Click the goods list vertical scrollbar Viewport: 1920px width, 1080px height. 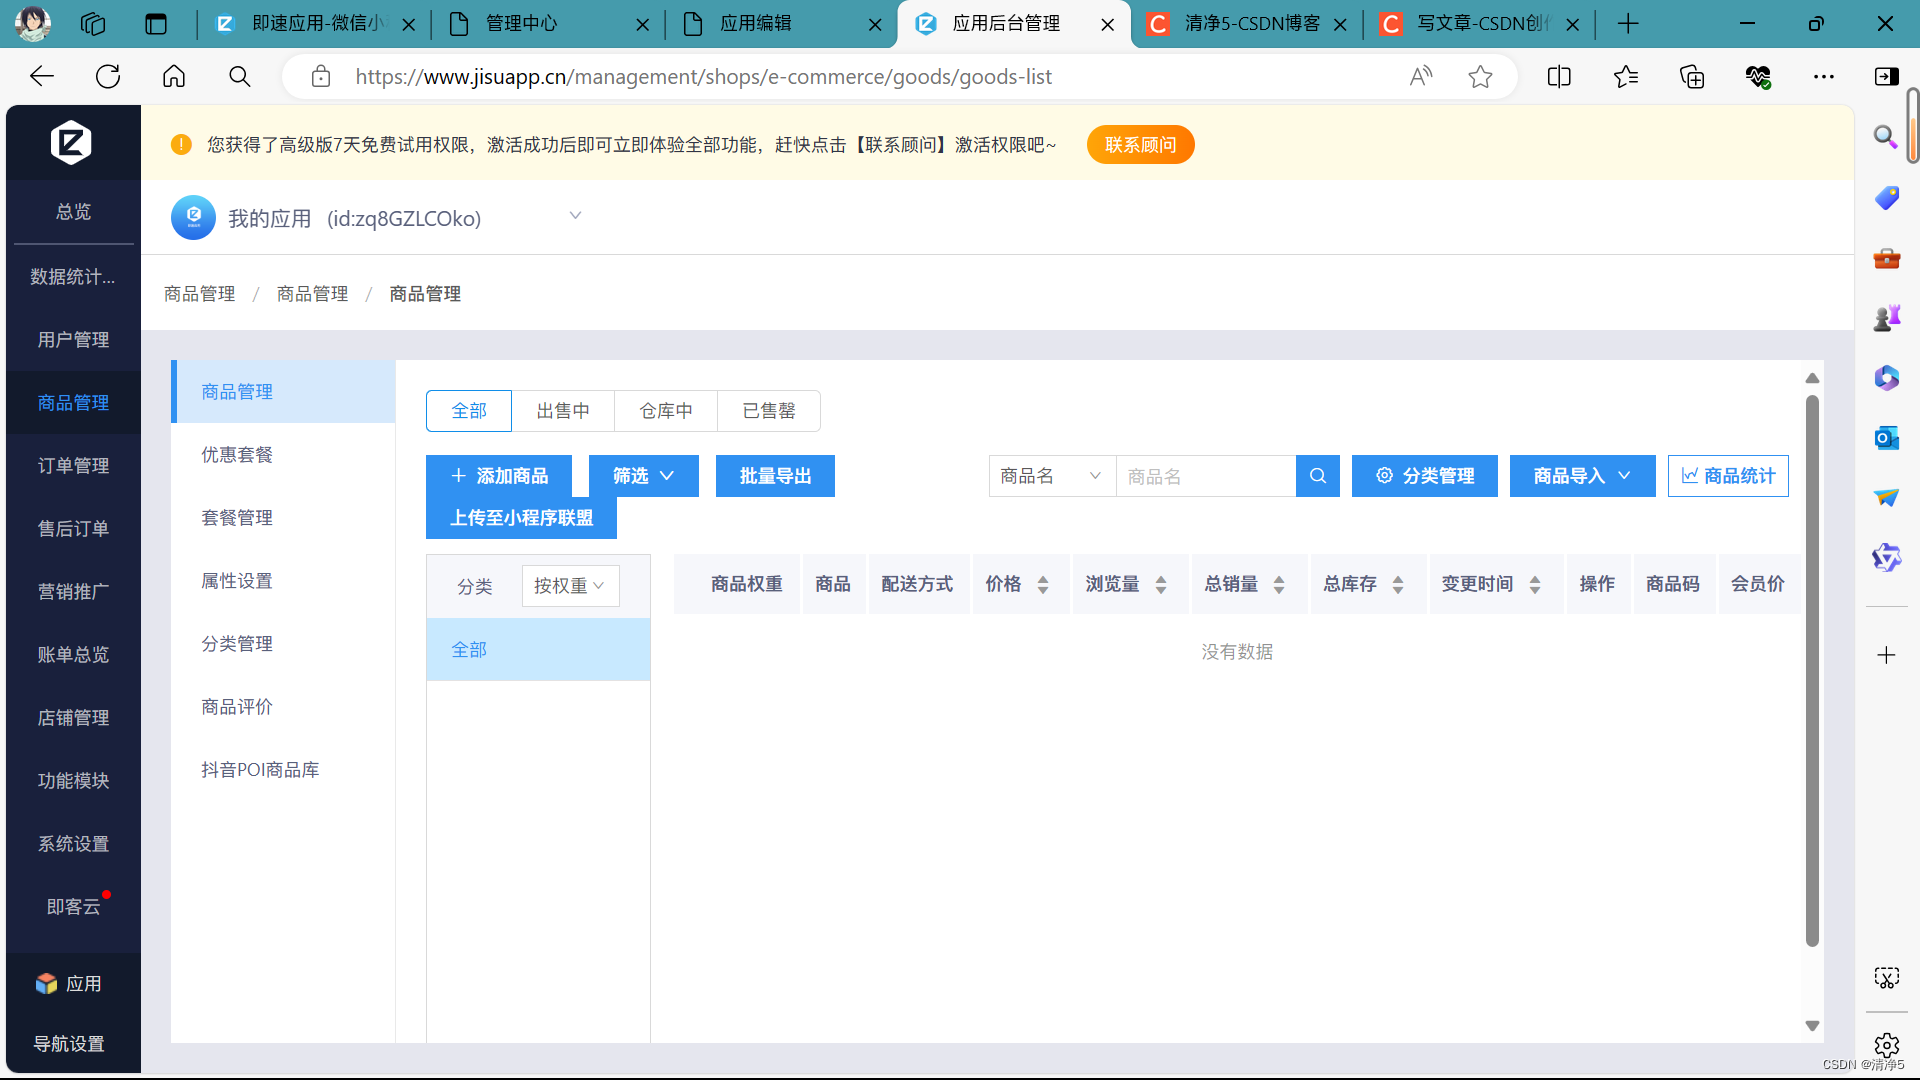pos(1811,670)
